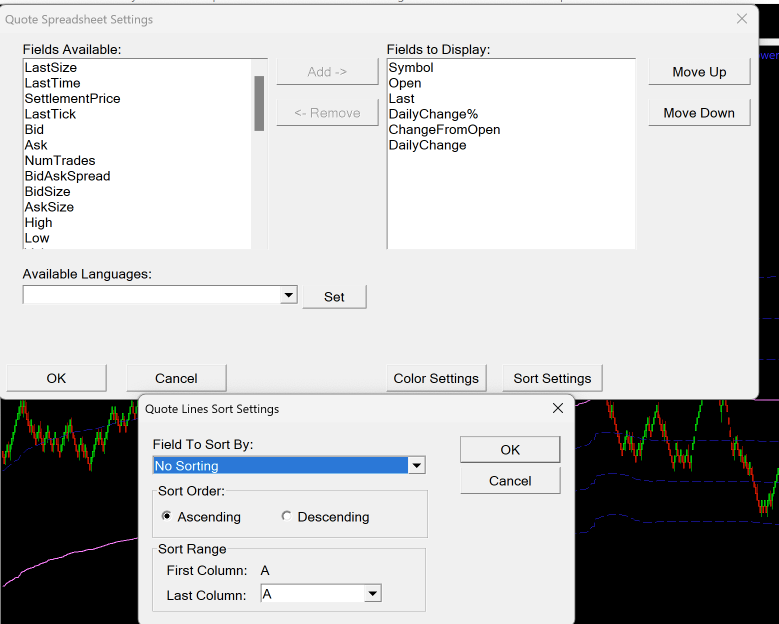Confirm sort settings with OK

point(510,450)
